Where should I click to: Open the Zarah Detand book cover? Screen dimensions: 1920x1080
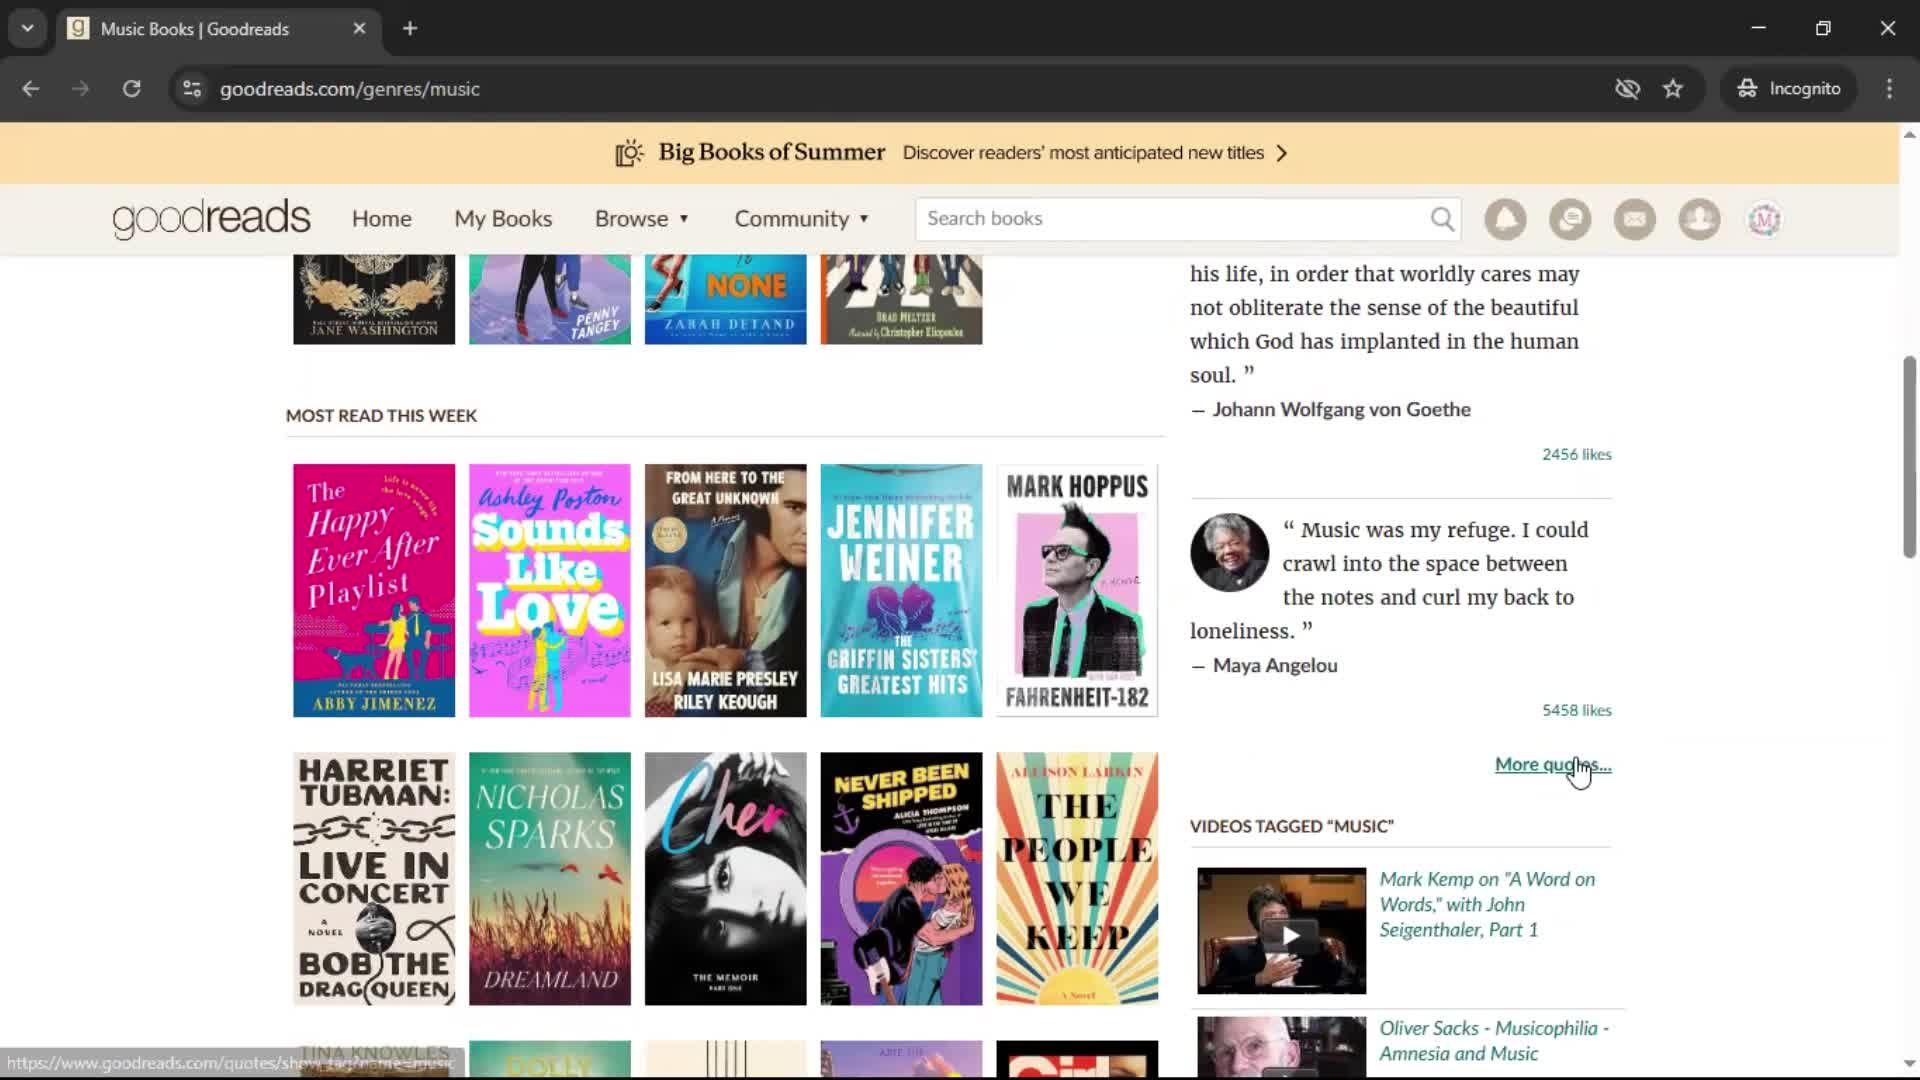(725, 300)
